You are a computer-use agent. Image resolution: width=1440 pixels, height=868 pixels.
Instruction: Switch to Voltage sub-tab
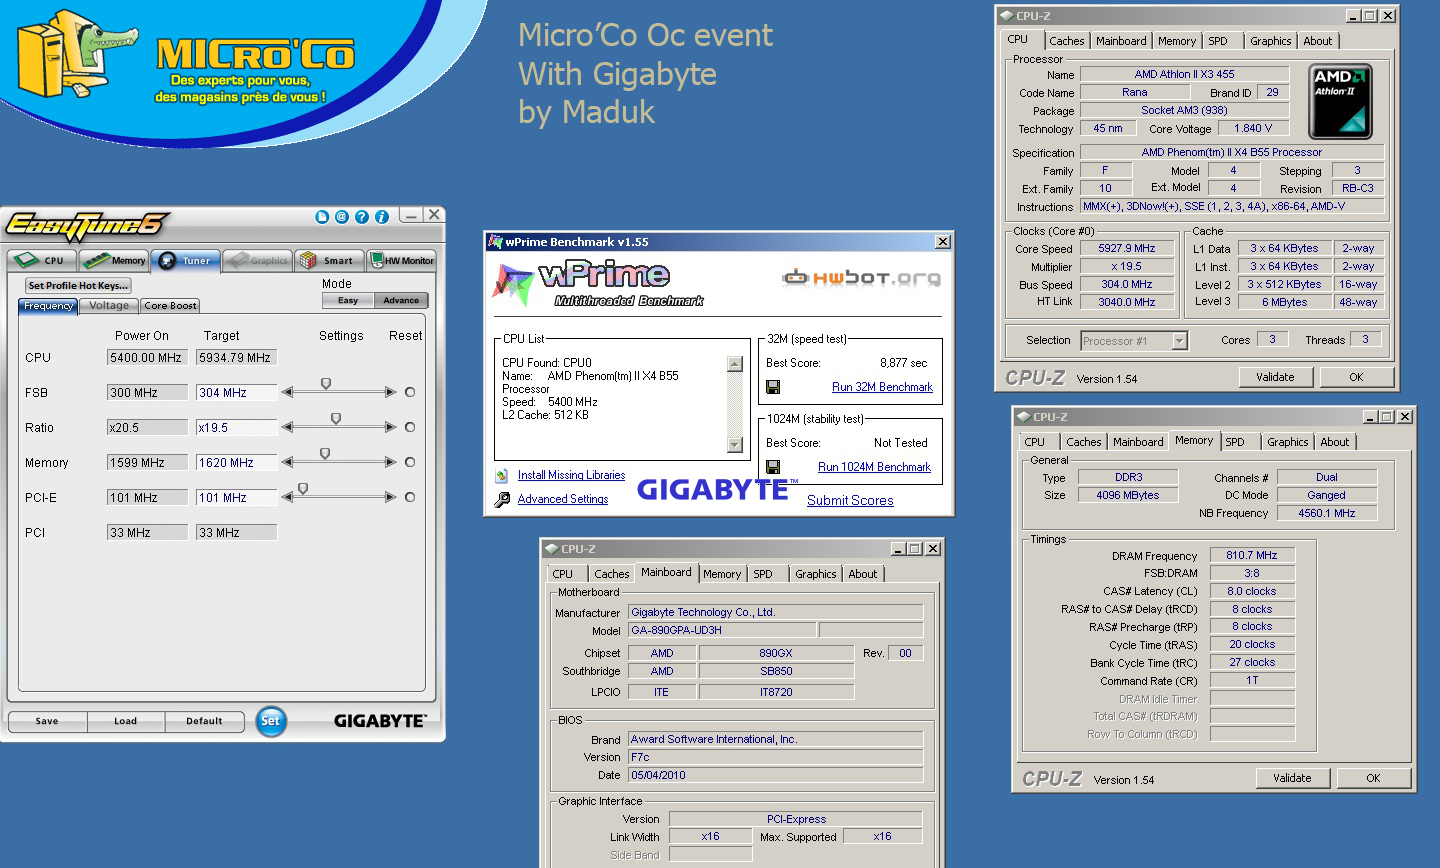coord(109,306)
